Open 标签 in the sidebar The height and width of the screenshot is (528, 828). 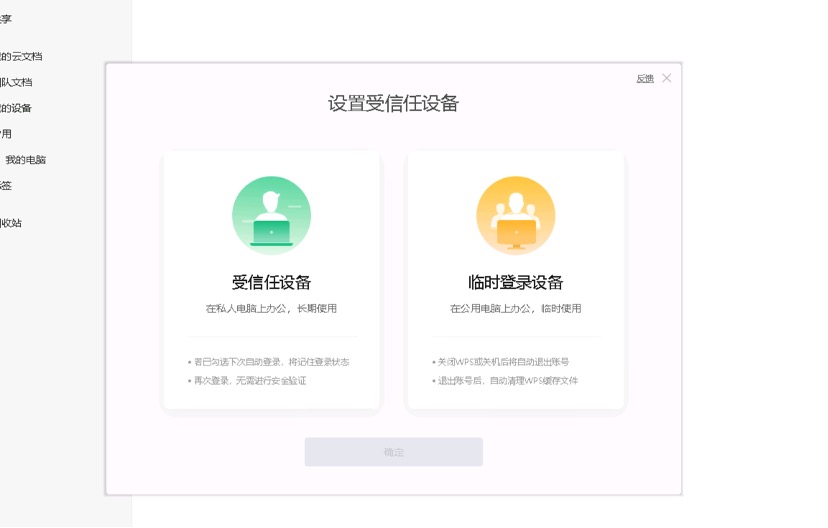(6, 186)
